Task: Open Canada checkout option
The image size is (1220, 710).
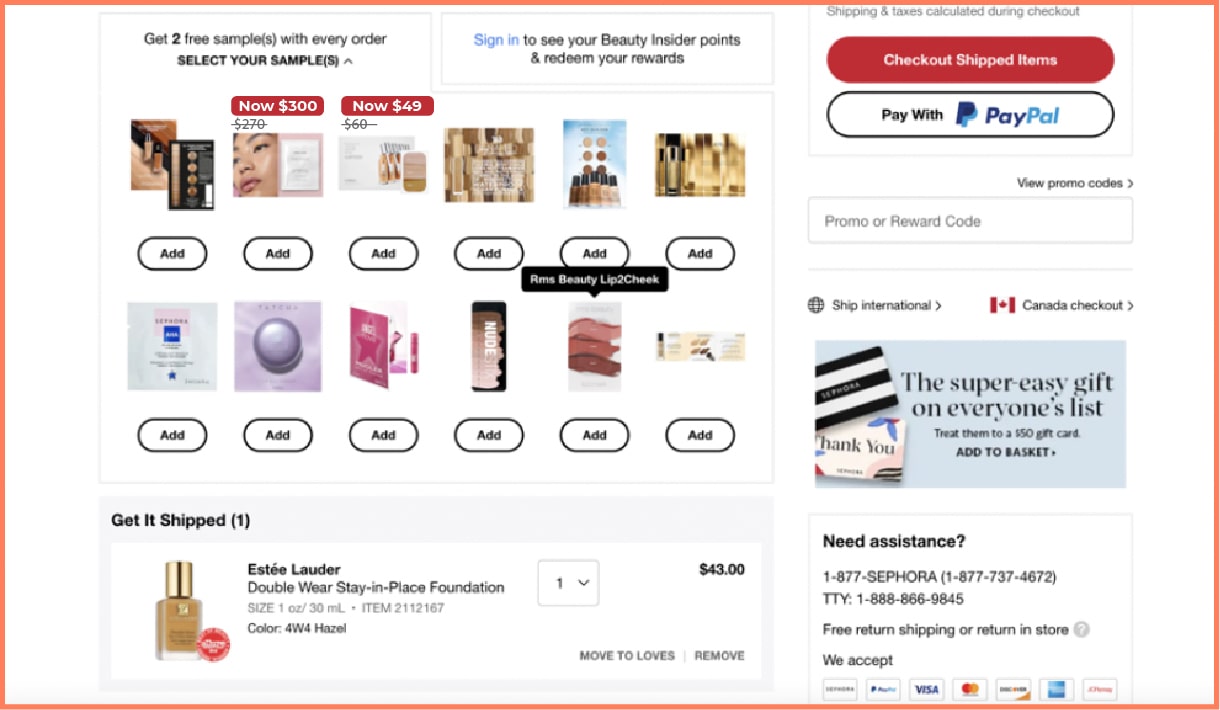Action: [1062, 305]
